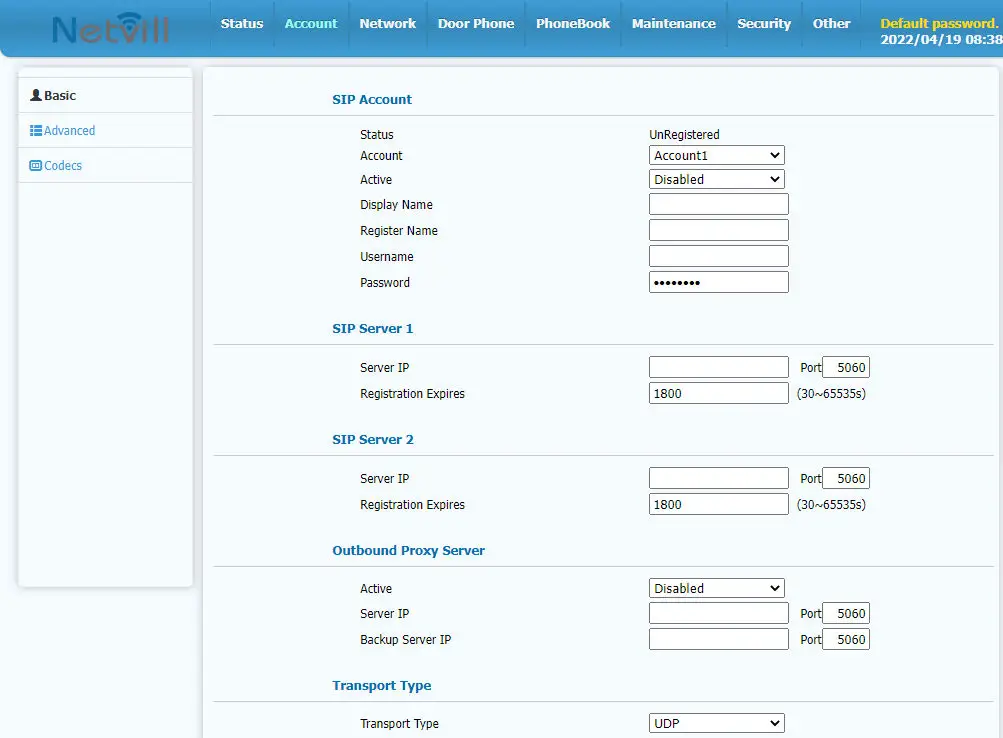Screen dimensions: 1003x738
Task: Open the Network menu
Action: 388,24
